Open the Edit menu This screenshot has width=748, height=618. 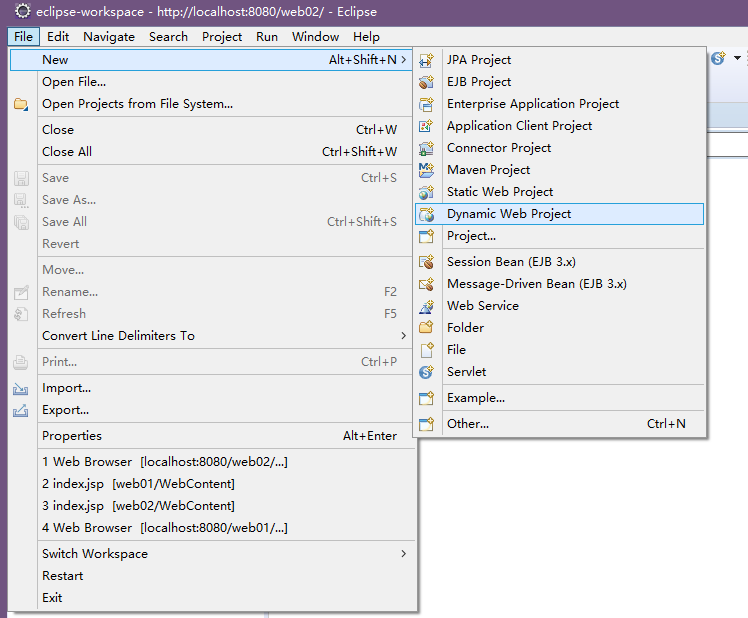[58, 37]
